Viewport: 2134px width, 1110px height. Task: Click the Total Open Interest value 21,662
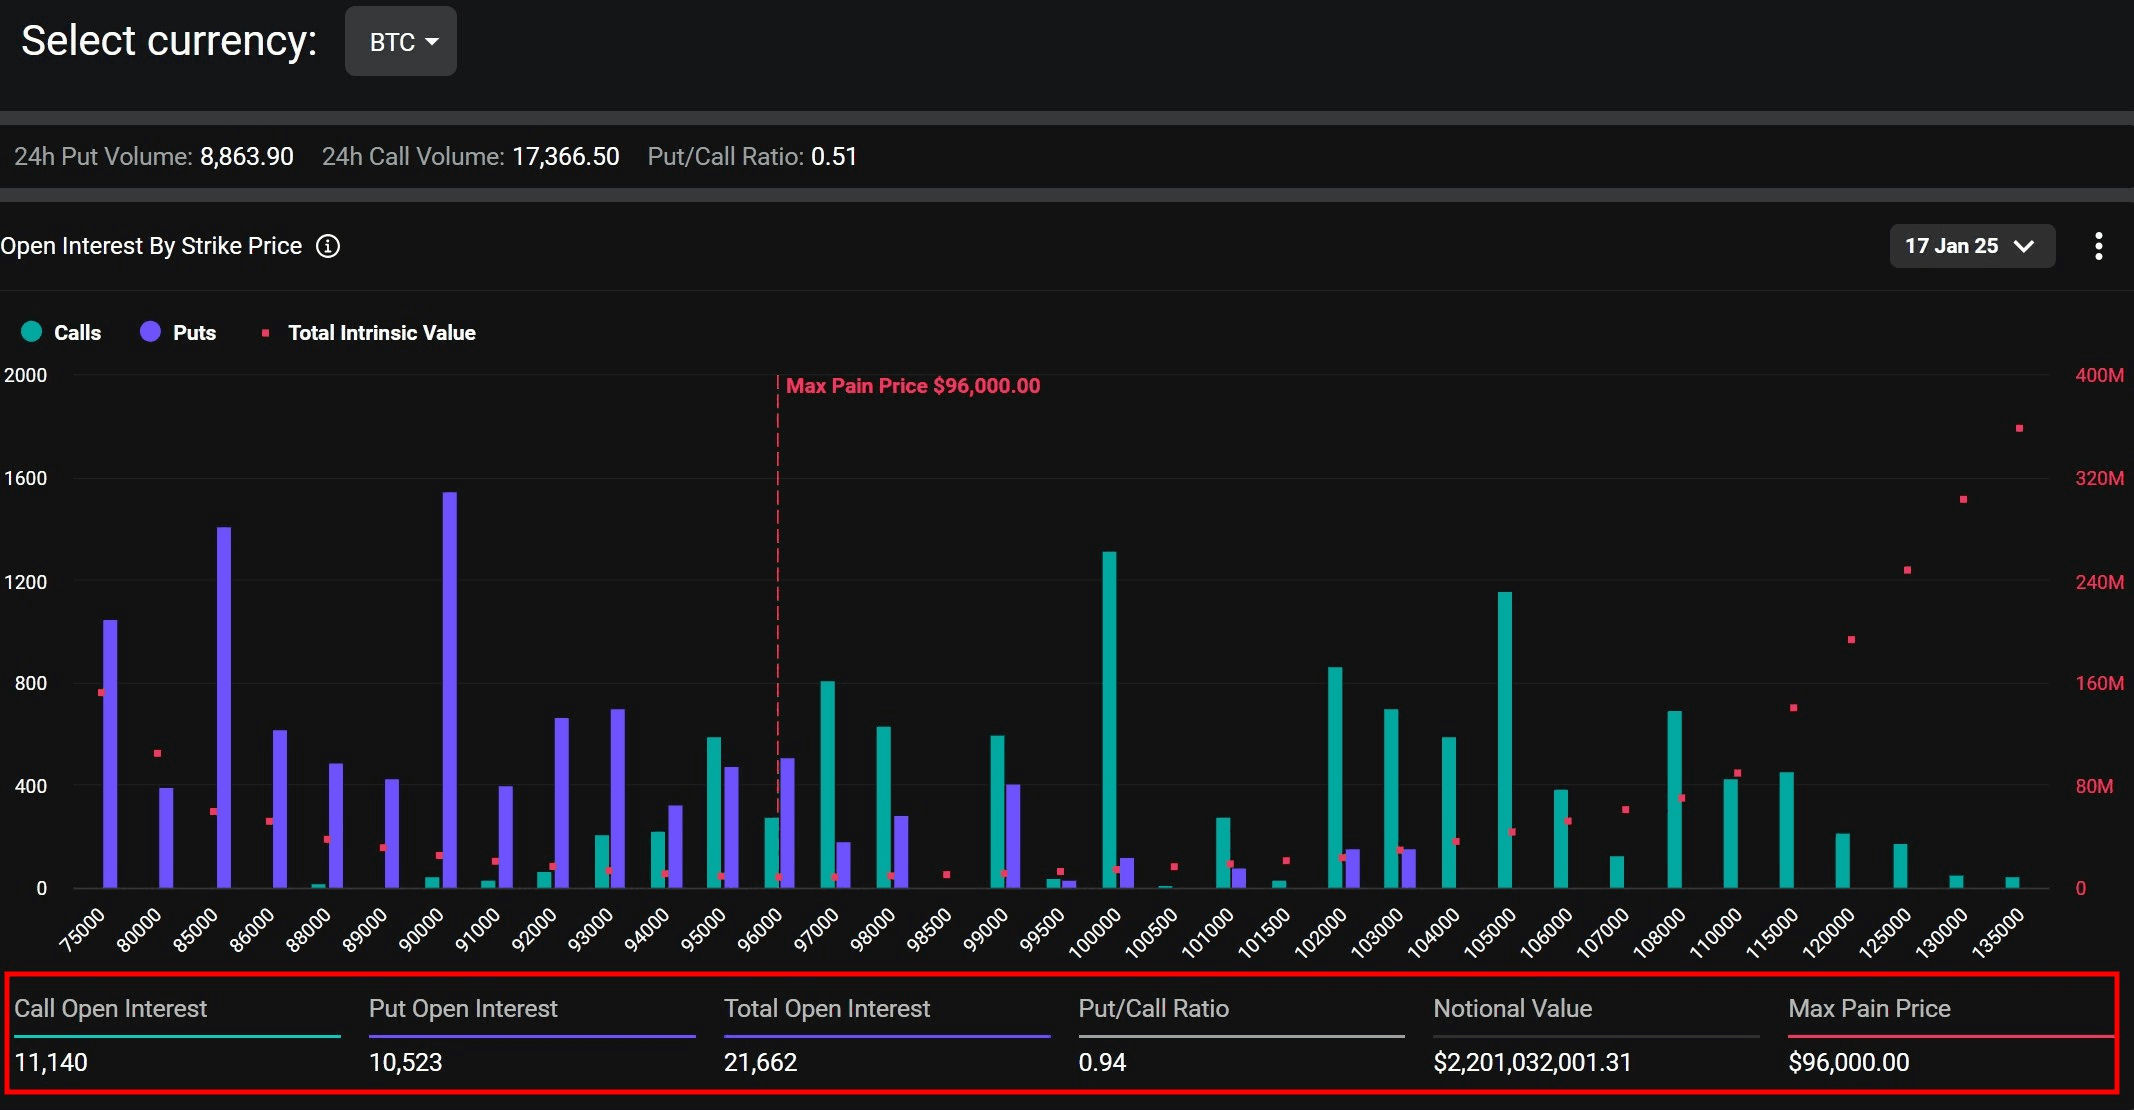pyautogui.click(x=761, y=1062)
